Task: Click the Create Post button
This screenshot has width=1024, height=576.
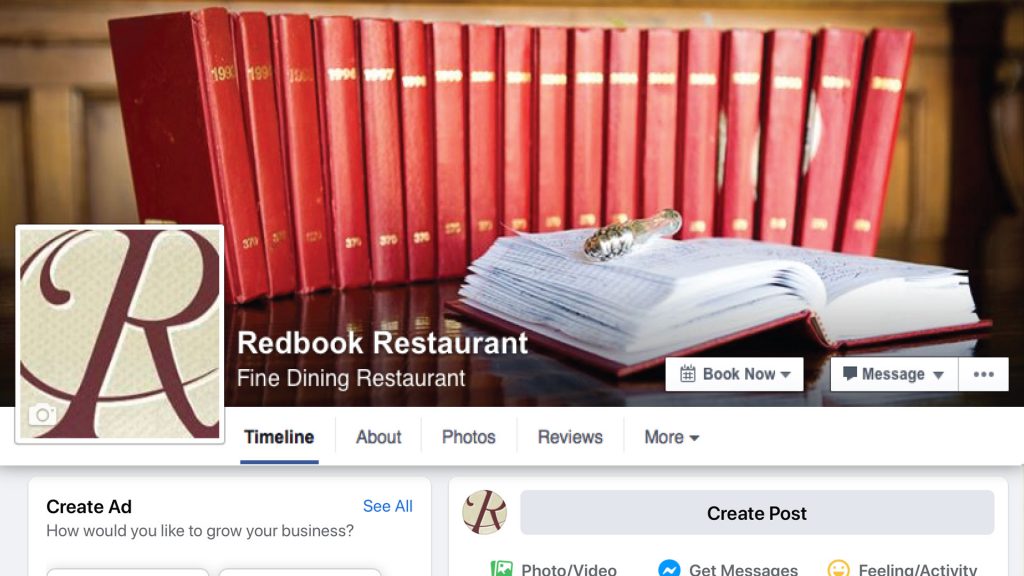Action: click(x=757, y=513)
